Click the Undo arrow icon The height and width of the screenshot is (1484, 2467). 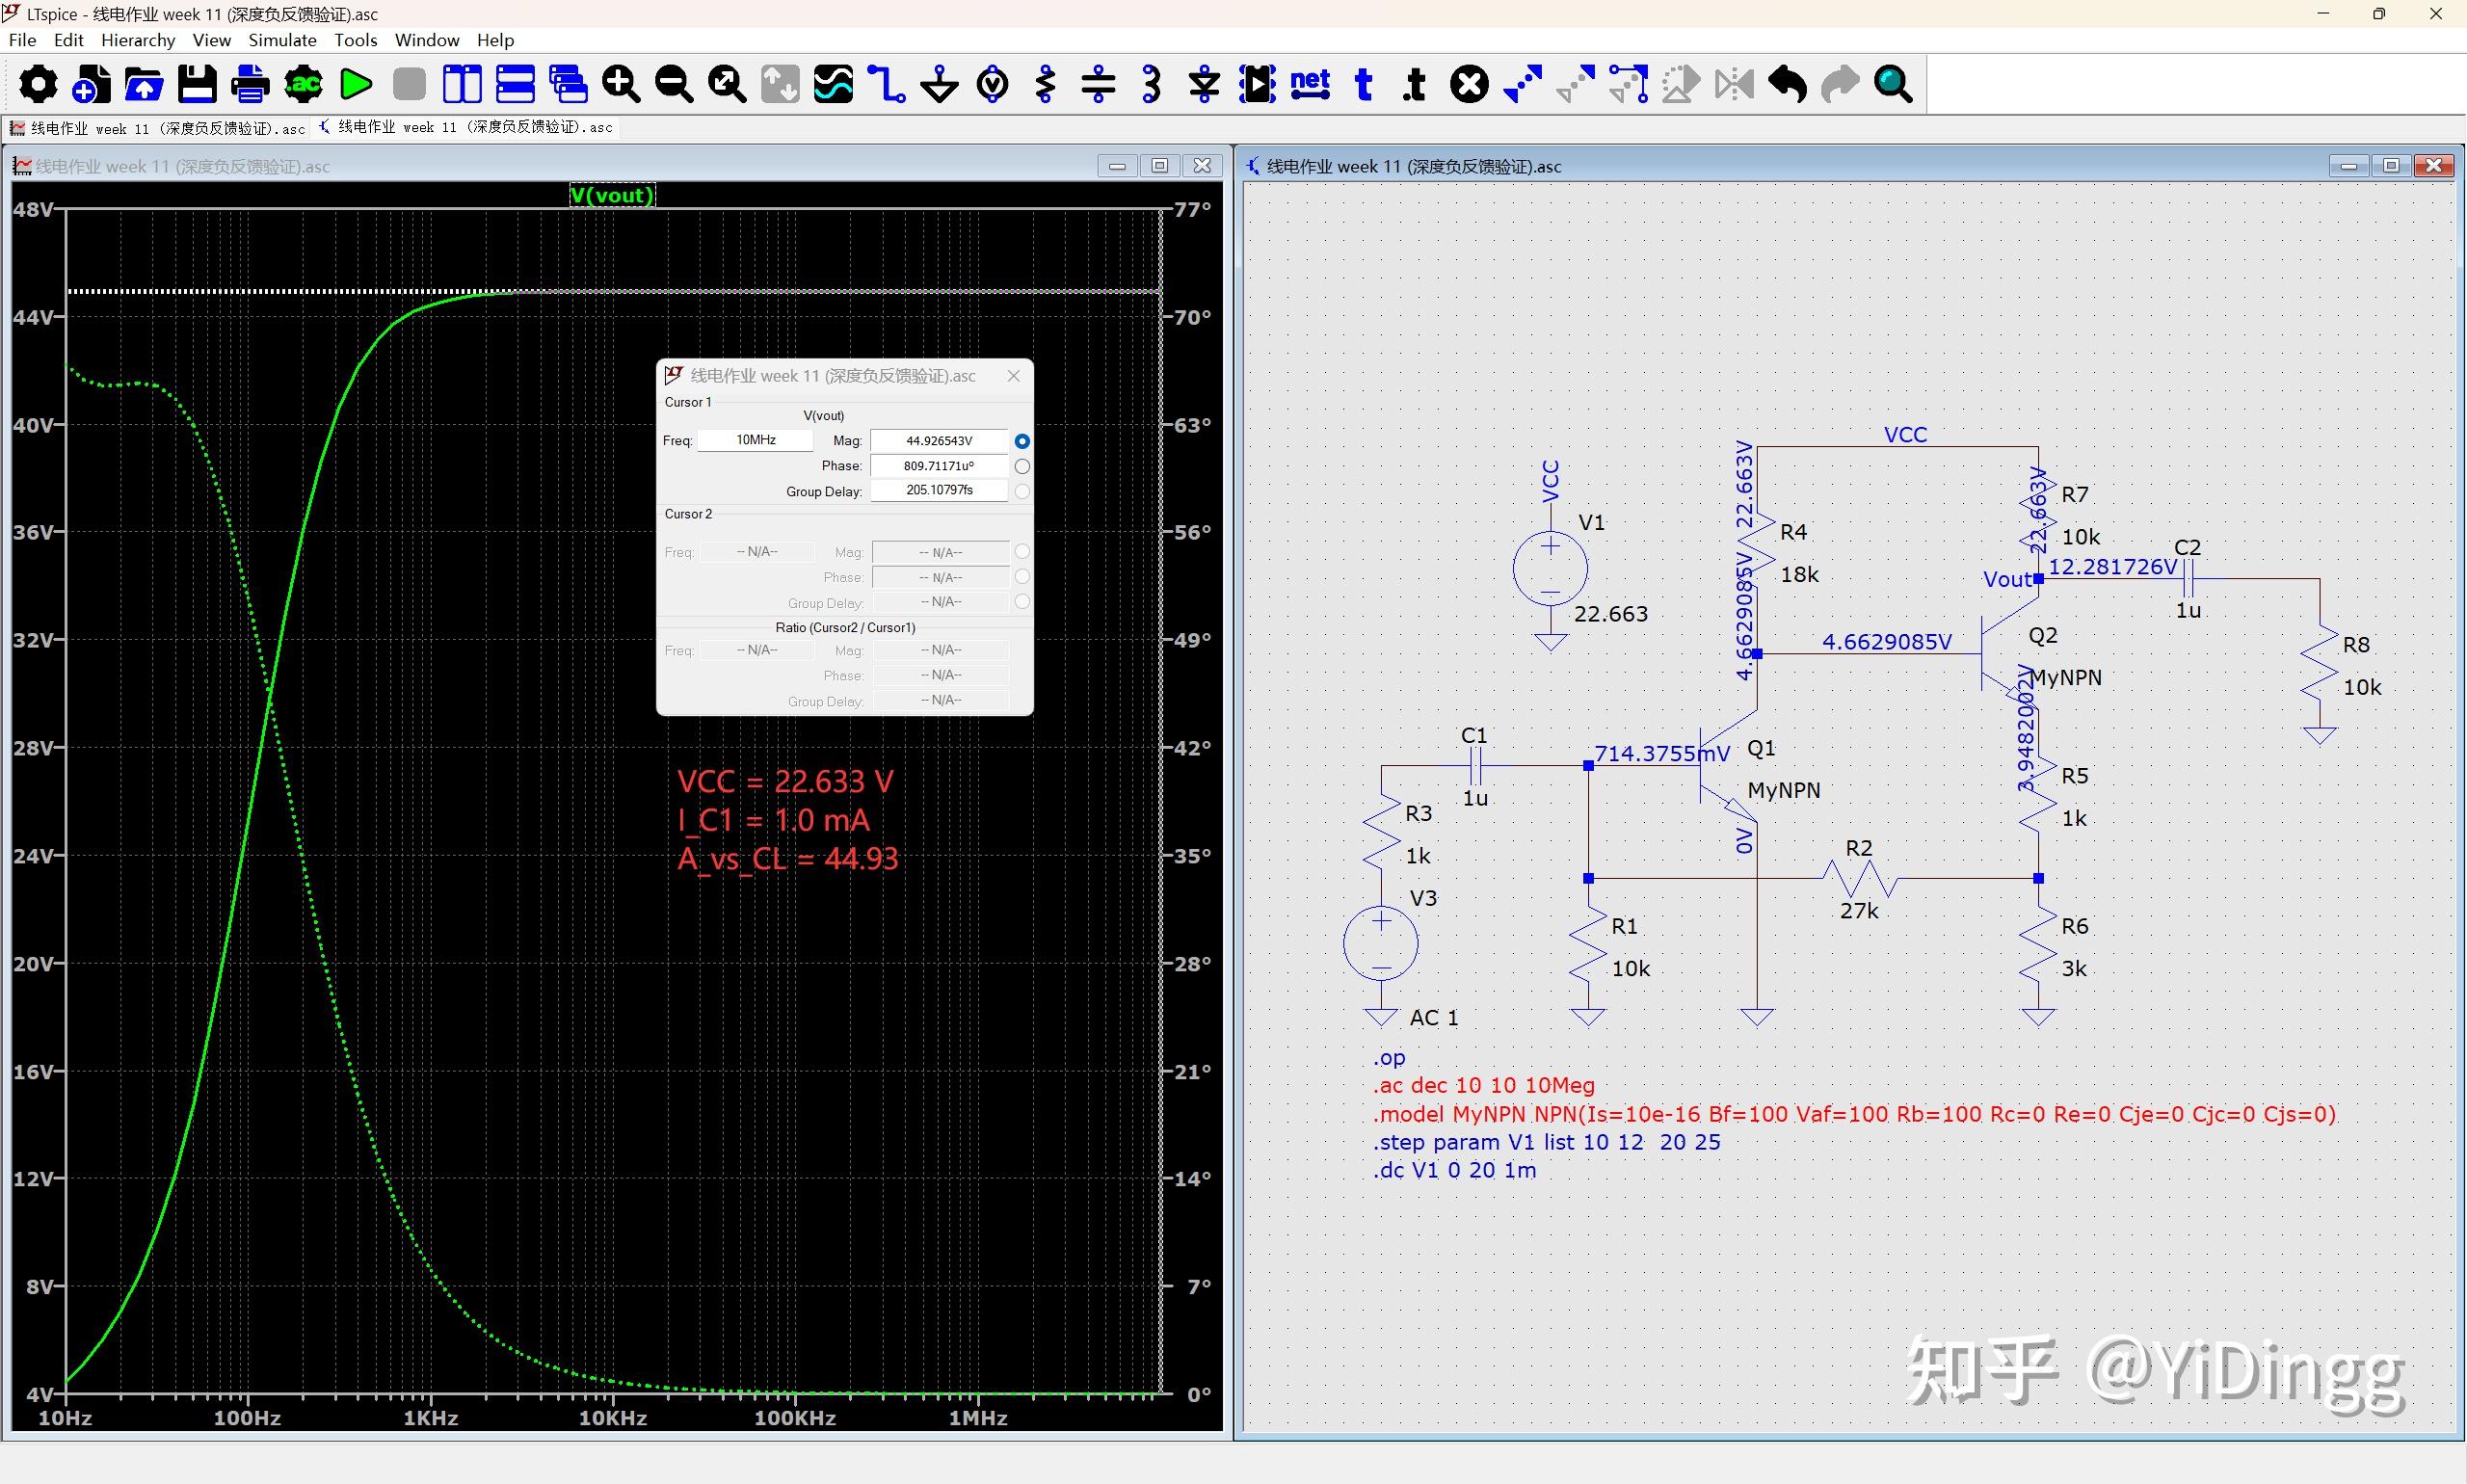click(x=1787, y=85)
